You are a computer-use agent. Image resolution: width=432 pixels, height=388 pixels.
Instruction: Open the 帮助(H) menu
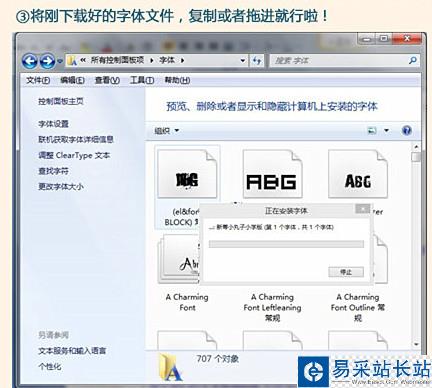177,80
